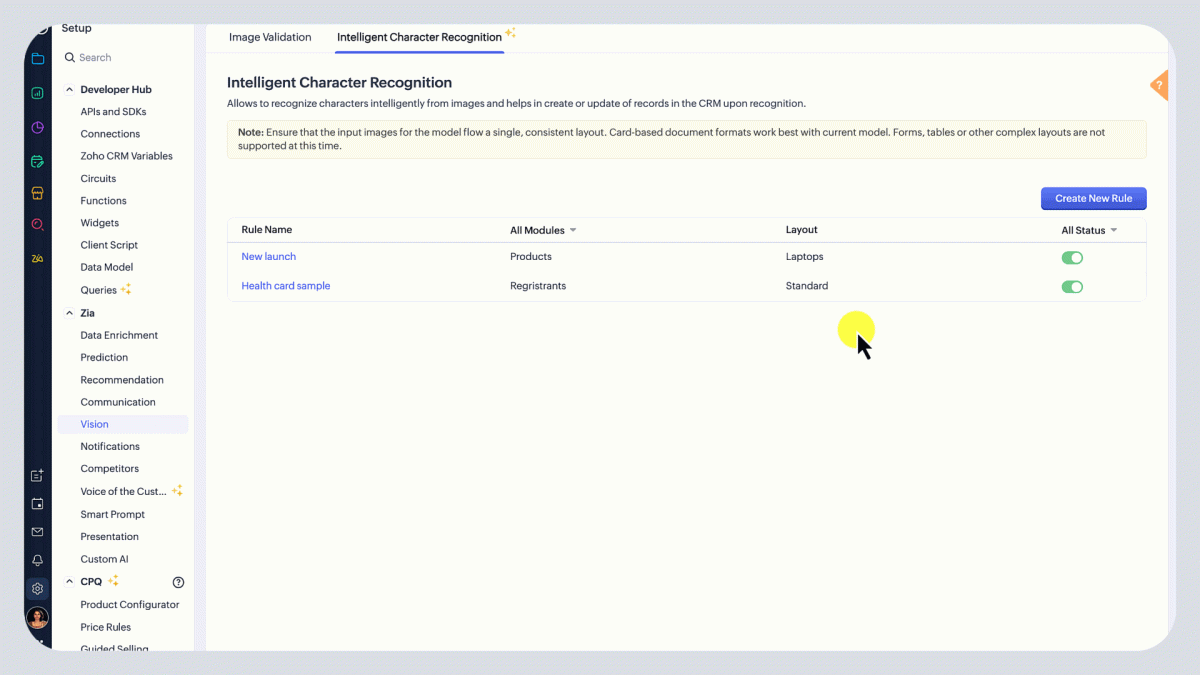
Task: Open Recommendation under Zia
Action: click(x=122, y=380)
